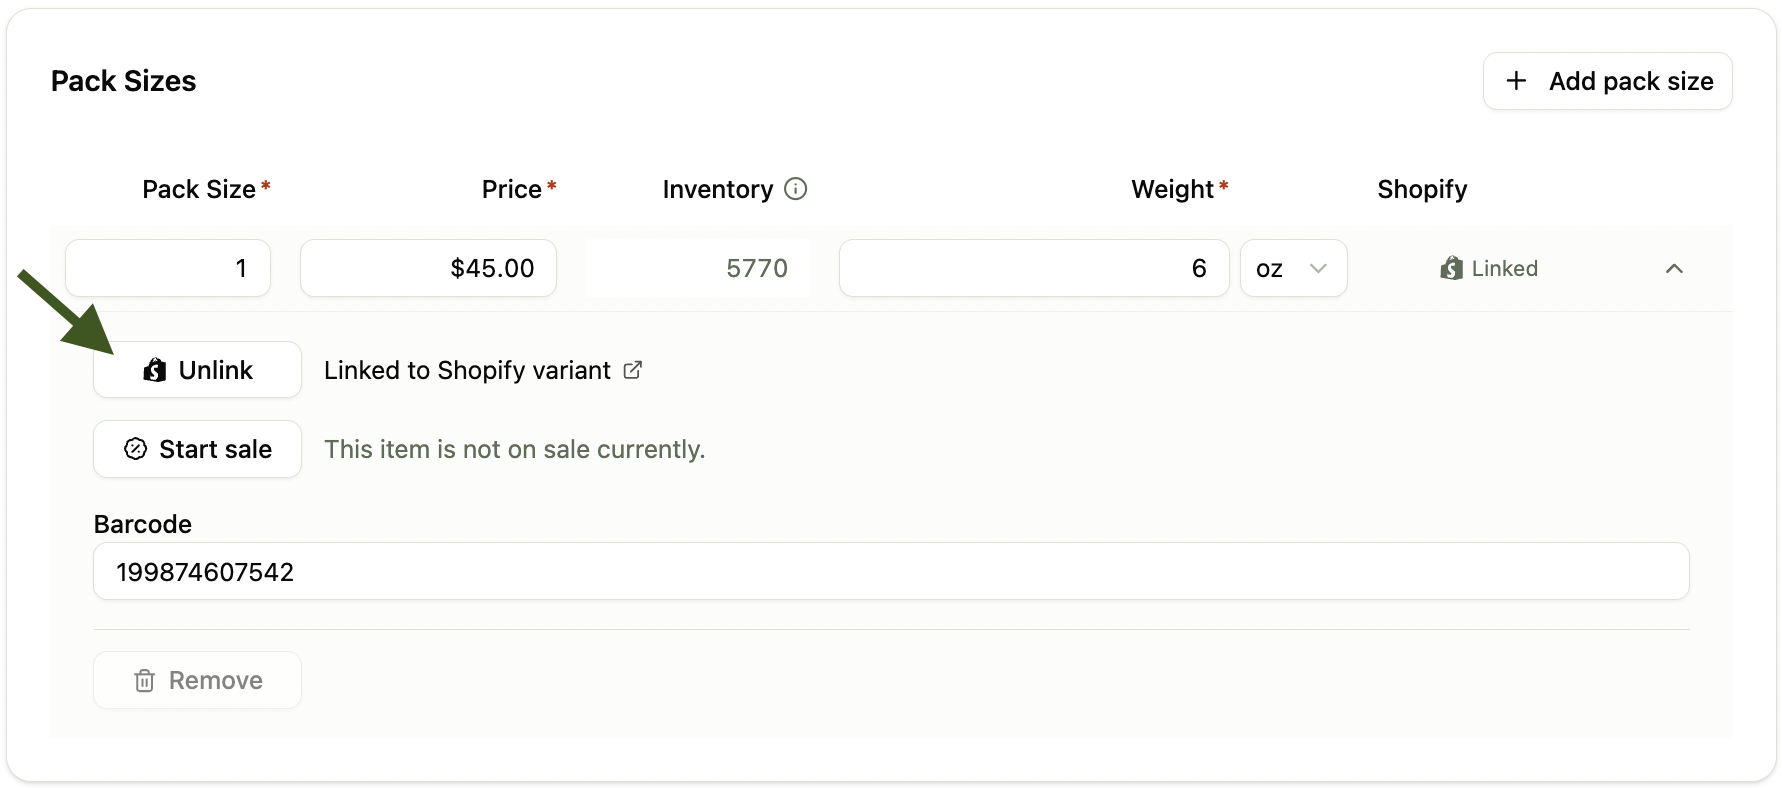This screenshot has width=1782, height=788.
Task: Collapse the pack size row with the chevron
Action: [1674, 268]
